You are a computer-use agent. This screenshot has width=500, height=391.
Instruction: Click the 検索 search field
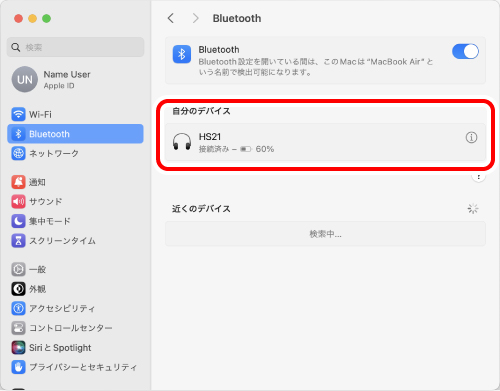[75, 47]
